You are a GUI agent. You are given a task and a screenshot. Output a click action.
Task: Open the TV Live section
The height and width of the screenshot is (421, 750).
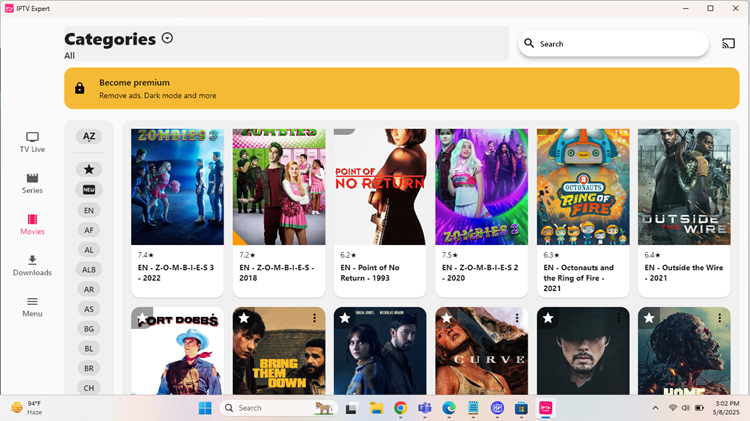click(x=32, y=143)
